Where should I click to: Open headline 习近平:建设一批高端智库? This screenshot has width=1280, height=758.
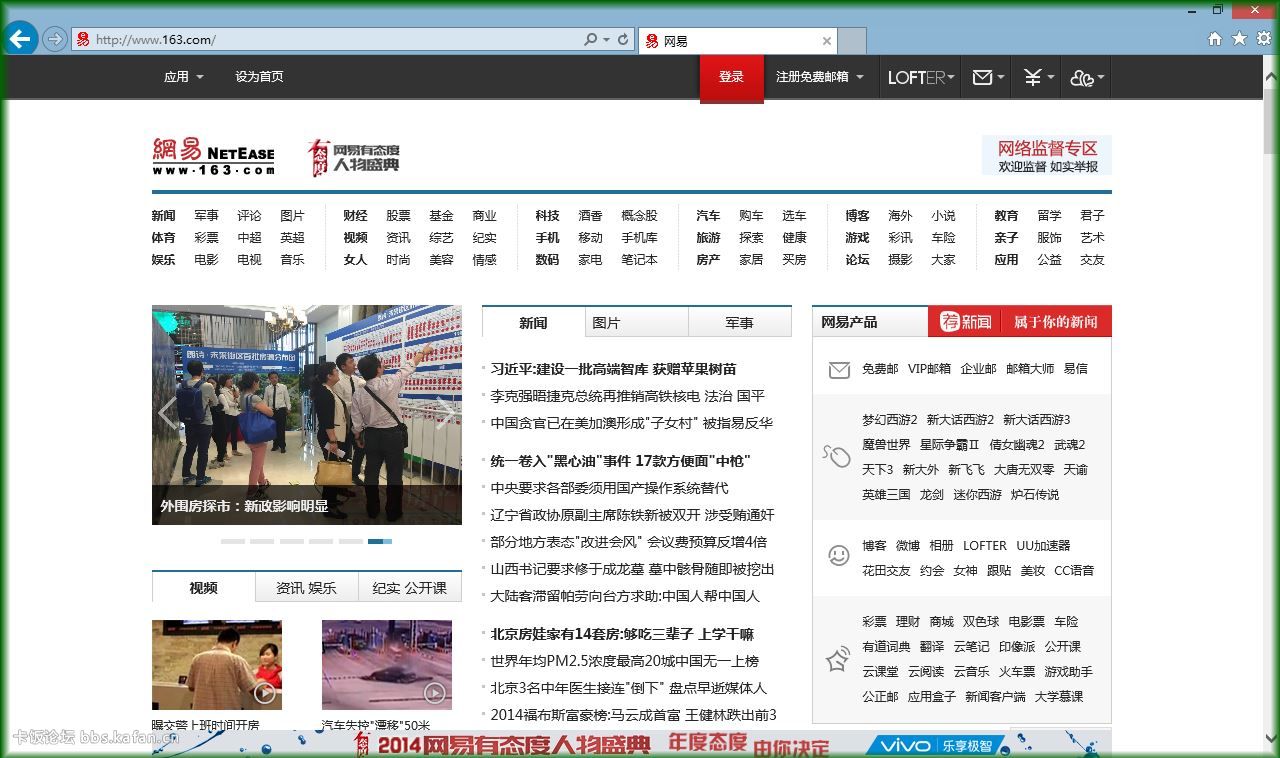613,369
